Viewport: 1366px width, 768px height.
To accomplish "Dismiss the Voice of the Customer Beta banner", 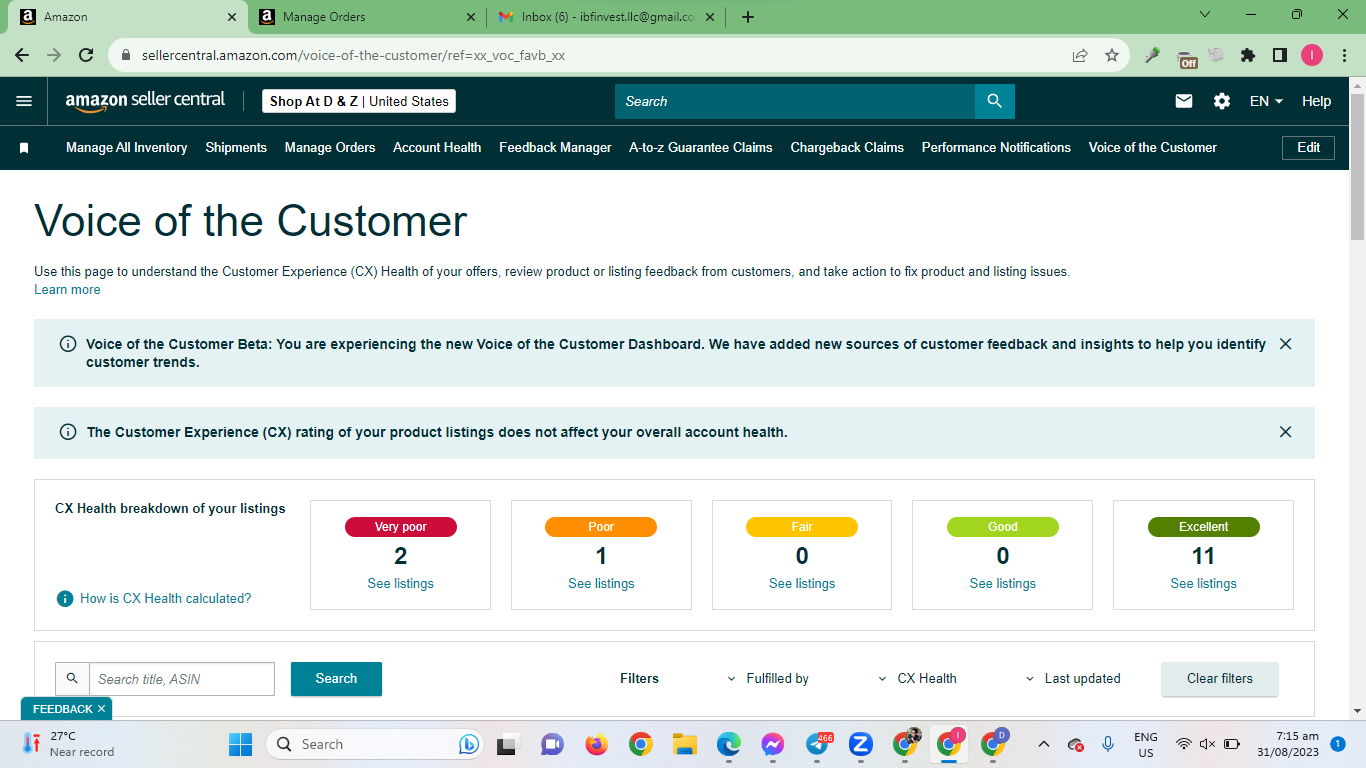I will 1286,344.
